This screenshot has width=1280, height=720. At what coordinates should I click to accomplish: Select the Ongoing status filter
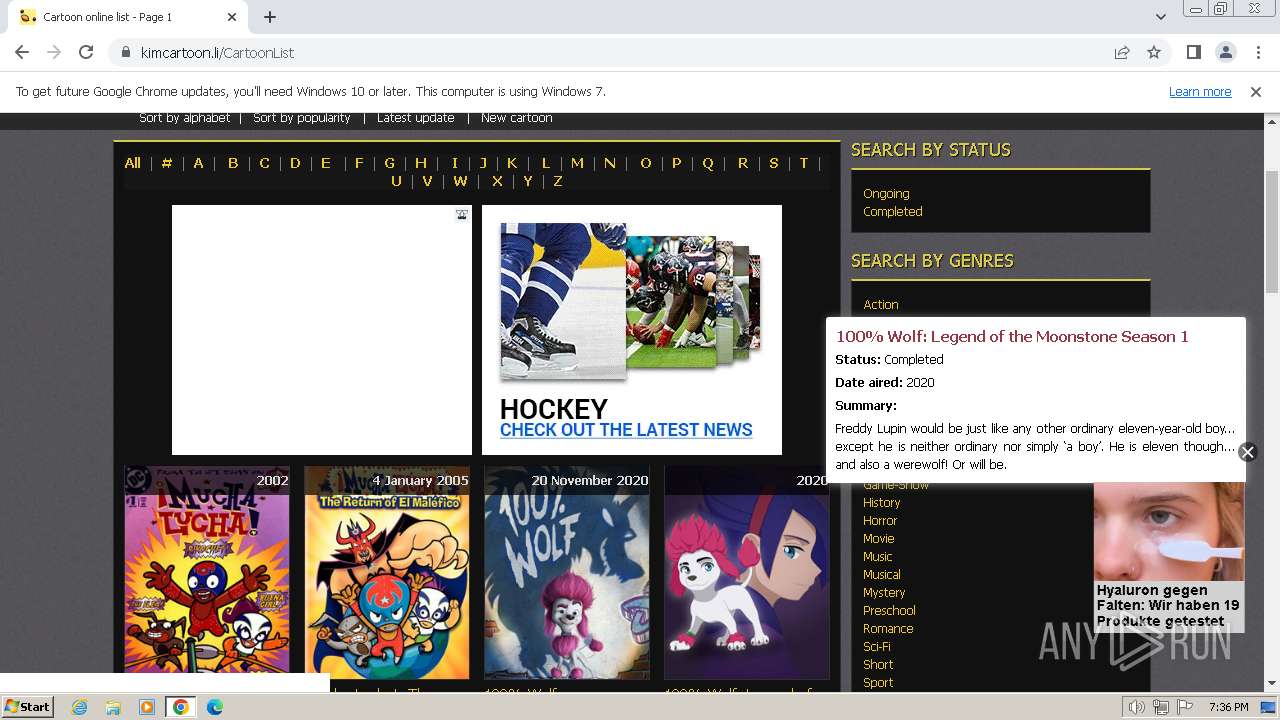[x=886, y=194]
